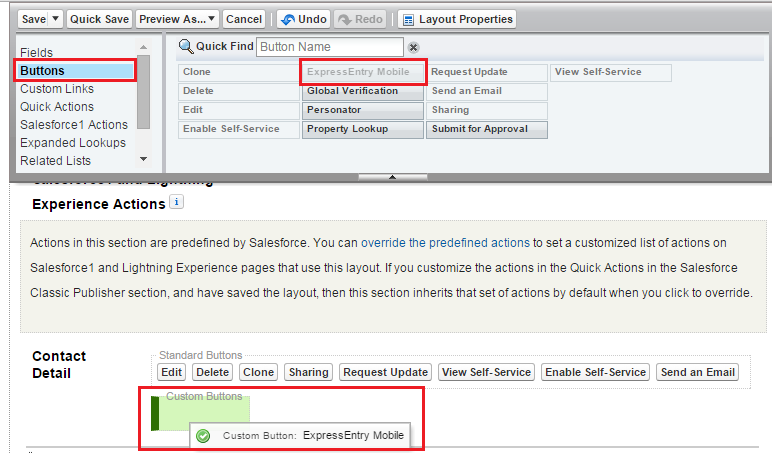Click Sharing in Standard Buttons
Image resolution: width=772 pixels, height=453 pixels.
309,372
